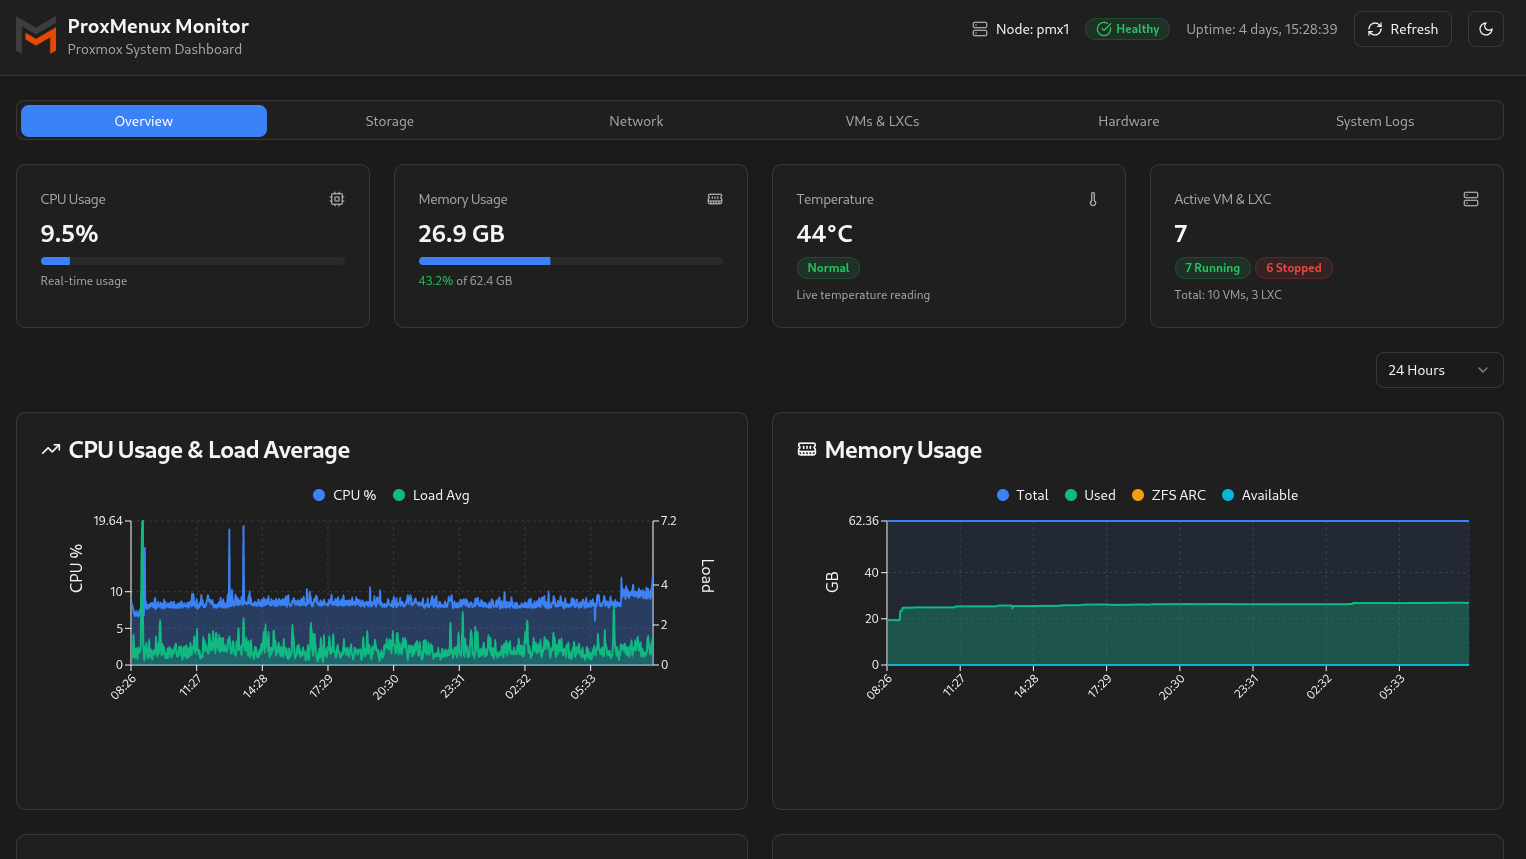Switch to the Storage tab
The image size is (1526, 859).
(x=389, y=121)
